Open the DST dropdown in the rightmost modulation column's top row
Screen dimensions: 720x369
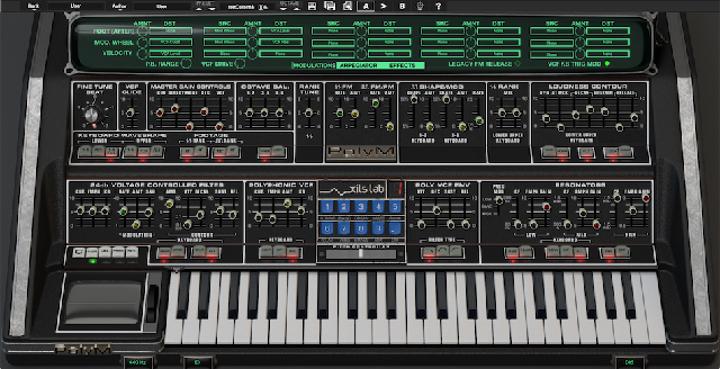click(x=608, y=31)
